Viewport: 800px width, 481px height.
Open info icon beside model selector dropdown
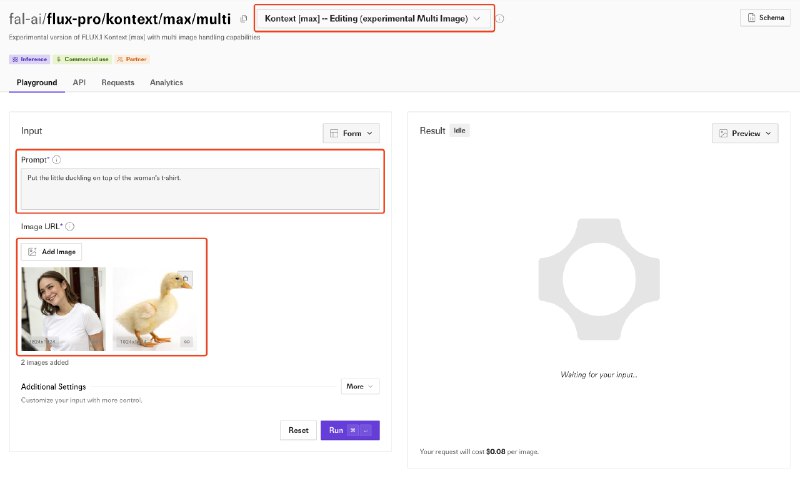point(500,19)
